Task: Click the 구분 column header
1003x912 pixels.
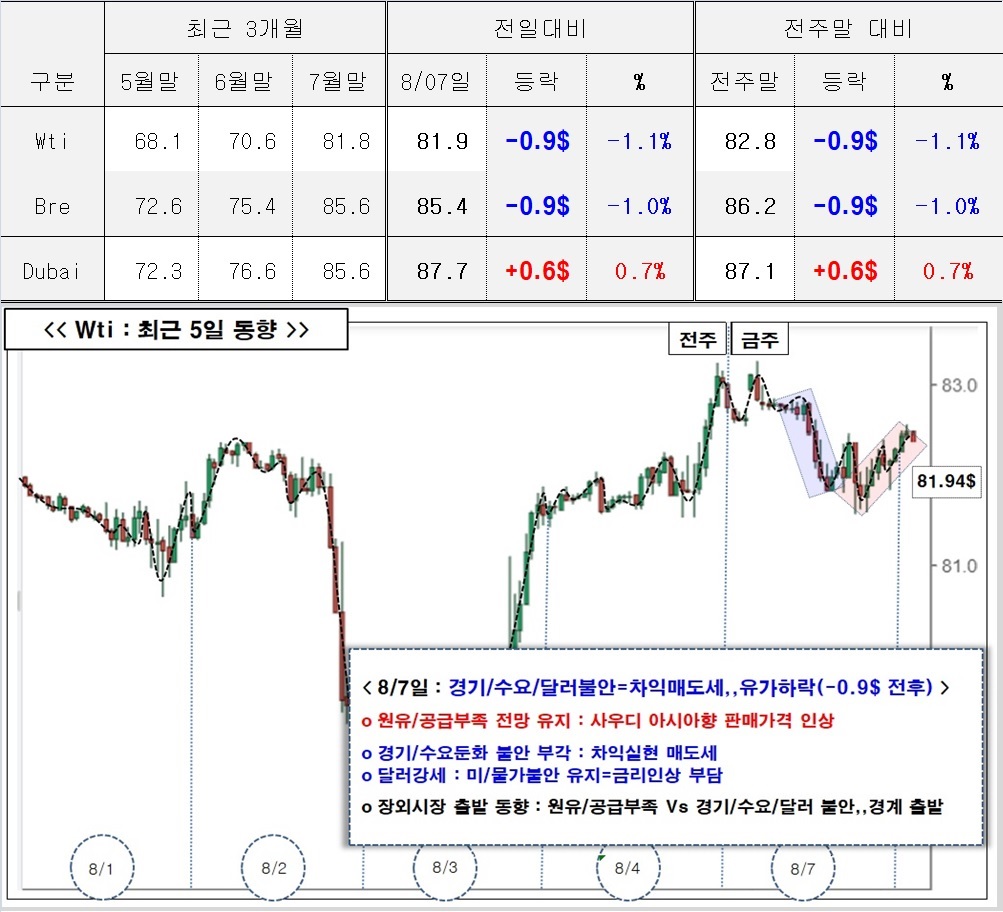Action: coord(52,81)
